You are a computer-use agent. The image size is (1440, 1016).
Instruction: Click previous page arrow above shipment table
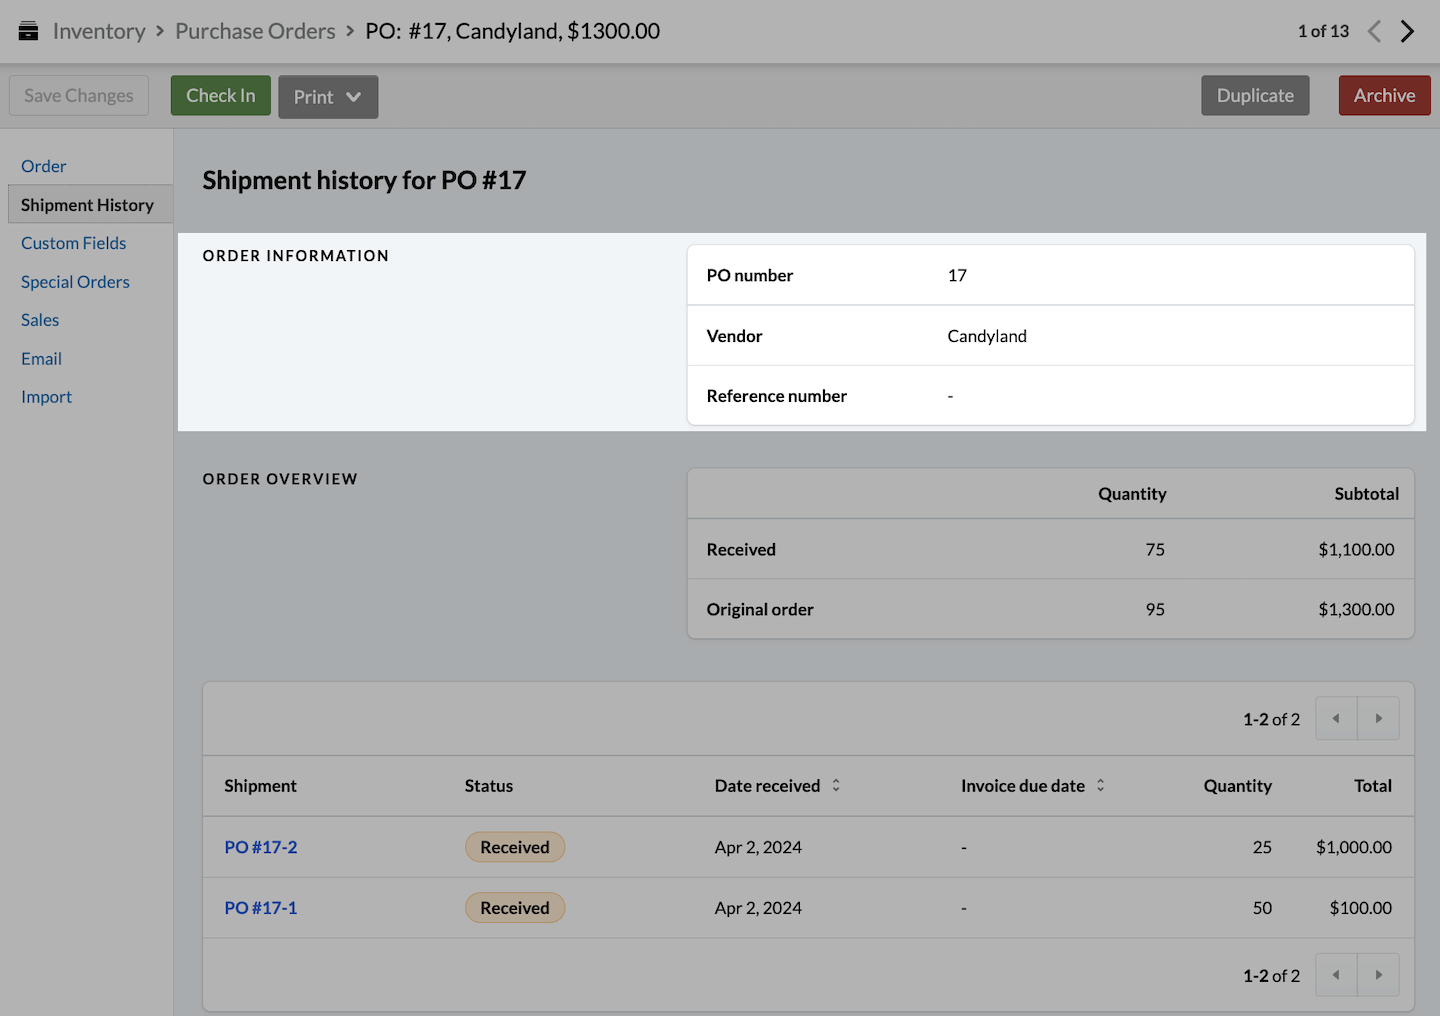pos(1336,719)
